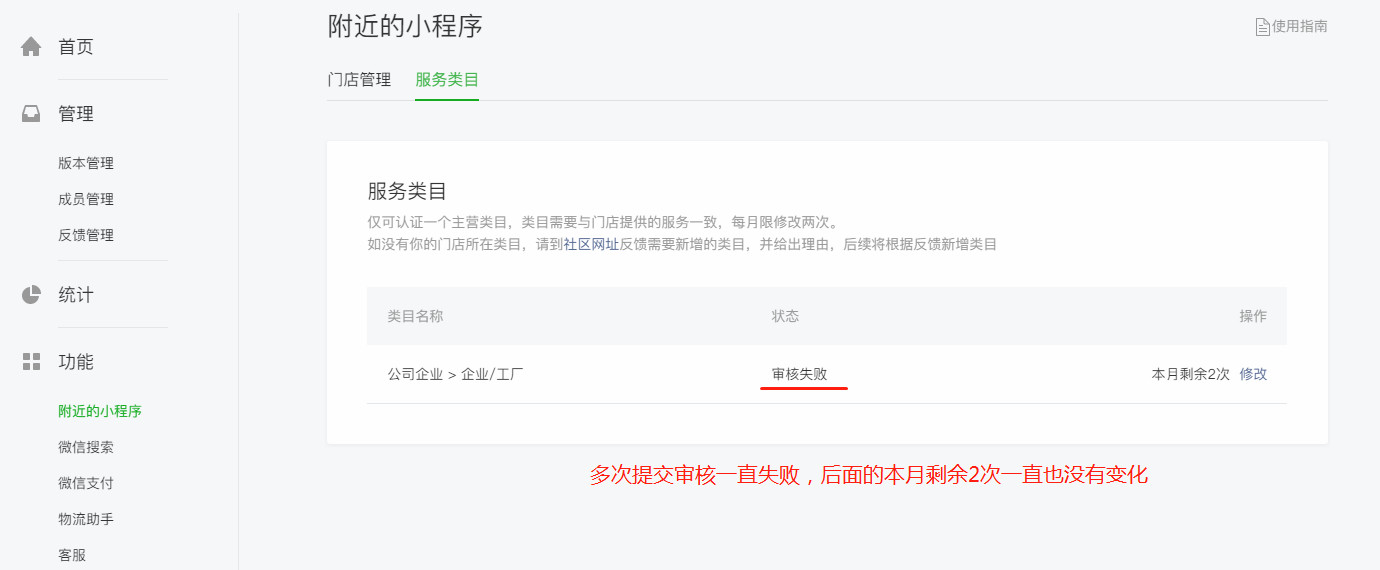Open 版本管理 under 管理

pos(86,163)
